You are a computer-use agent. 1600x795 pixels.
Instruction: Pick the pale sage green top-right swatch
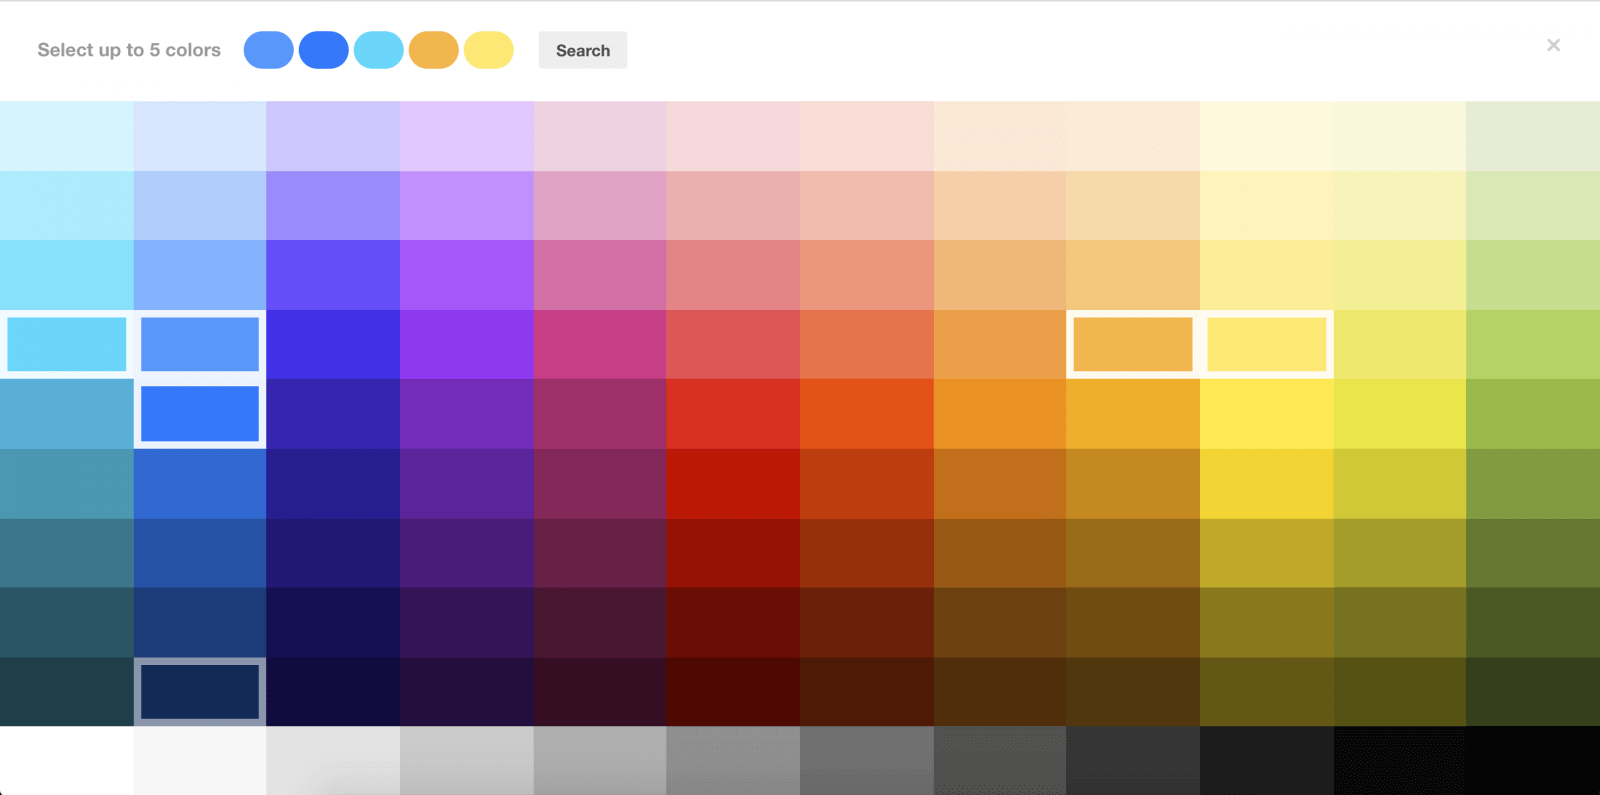(1532, 136)
